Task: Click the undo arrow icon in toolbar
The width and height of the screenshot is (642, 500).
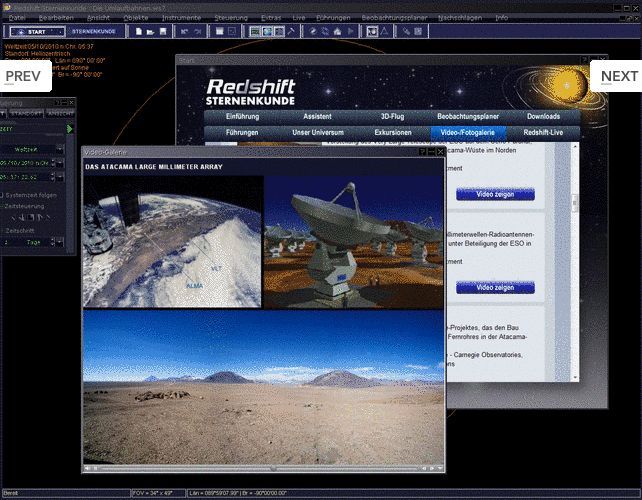Action: tap(185, 32)
